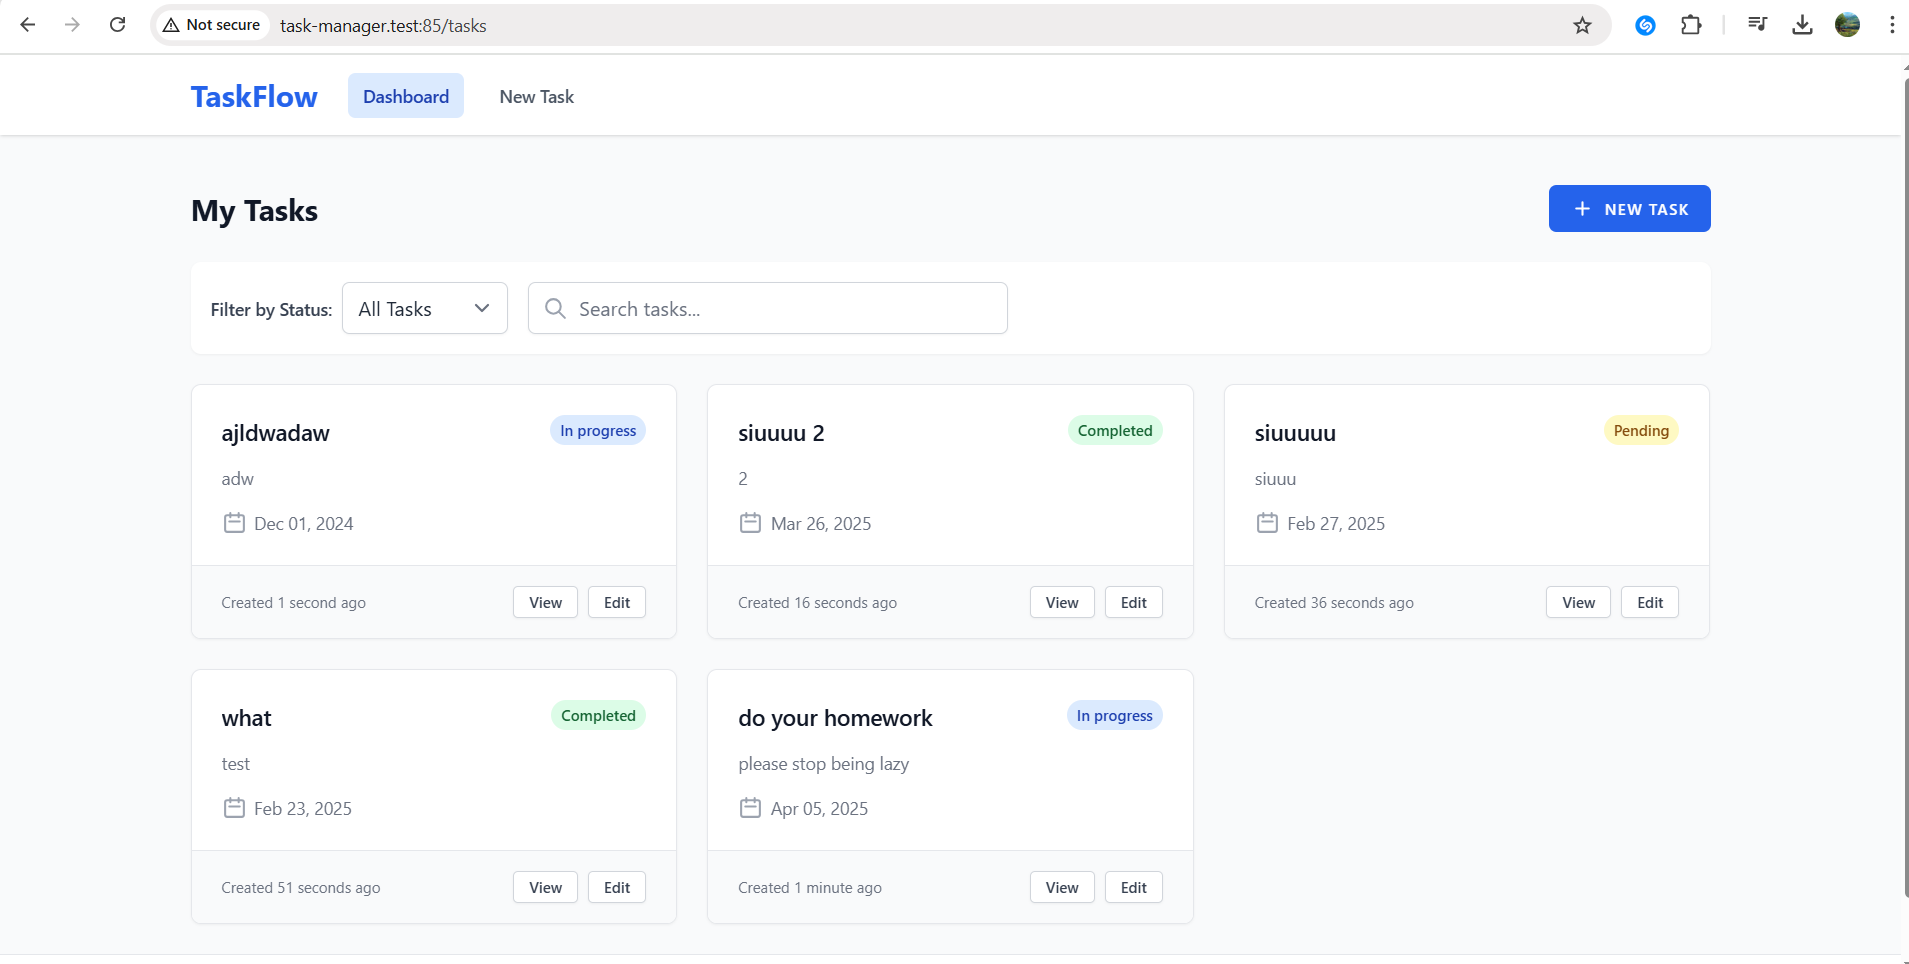Click the TaskFlow logo
1909x964 pixels.
pyautogui.click(x=254, y=97)
